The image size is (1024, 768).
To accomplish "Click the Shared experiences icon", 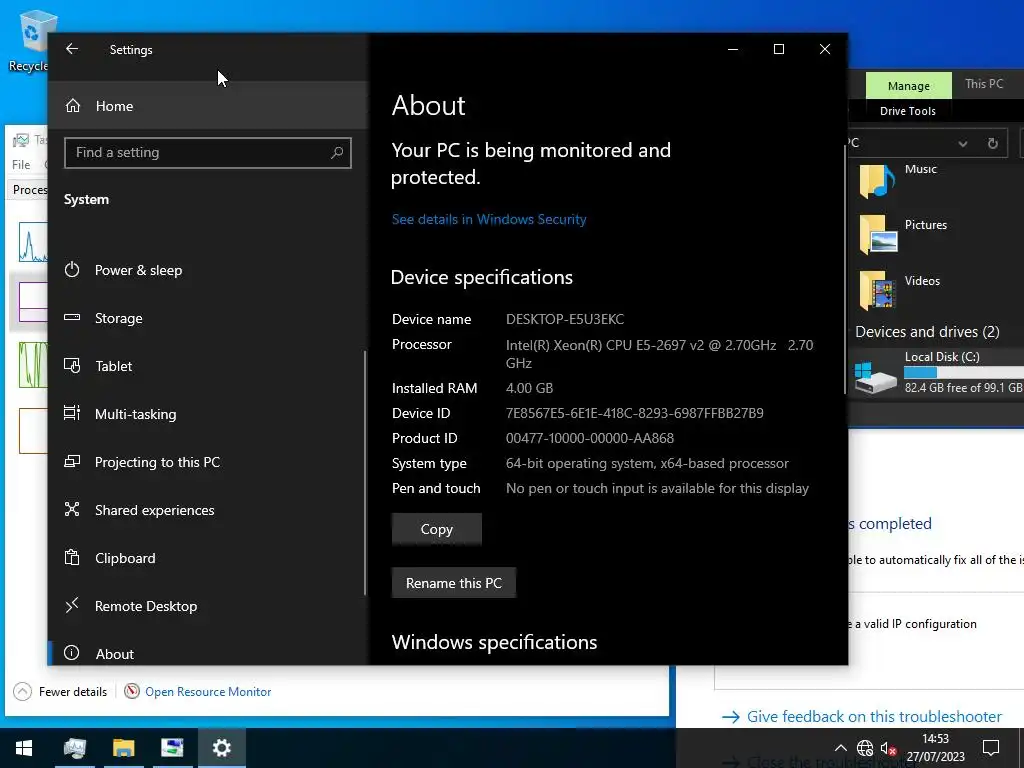I will (x=72, y=509).
